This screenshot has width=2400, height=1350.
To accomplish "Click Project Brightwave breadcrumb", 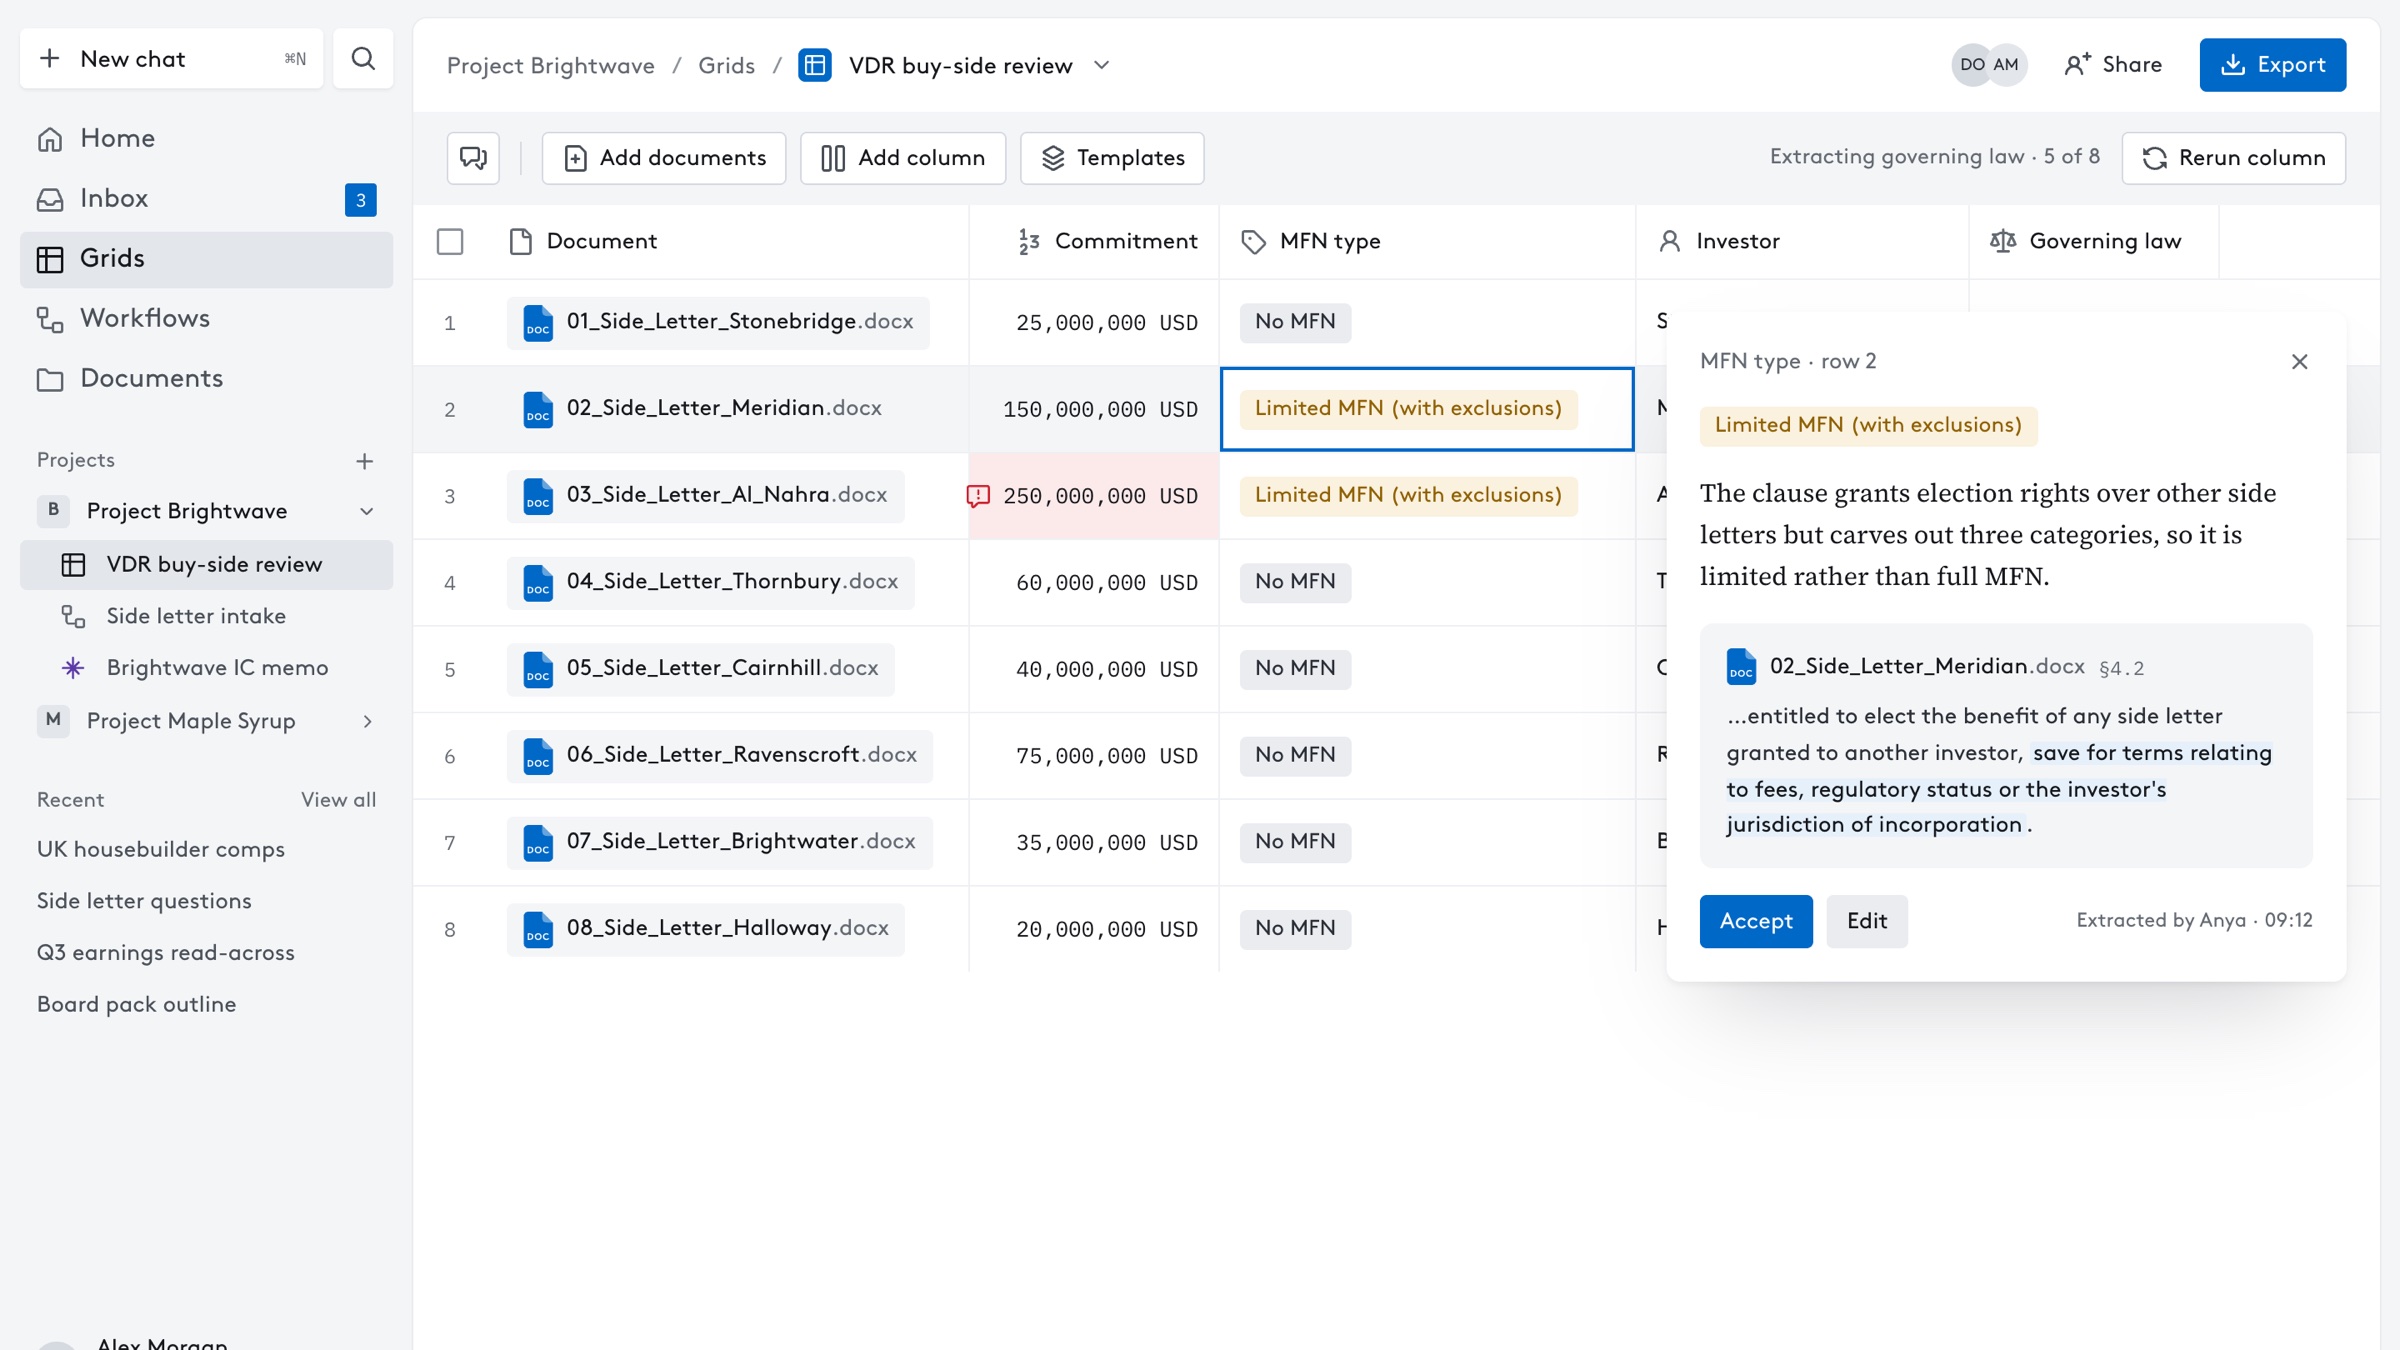I will [x=551, y=65].
